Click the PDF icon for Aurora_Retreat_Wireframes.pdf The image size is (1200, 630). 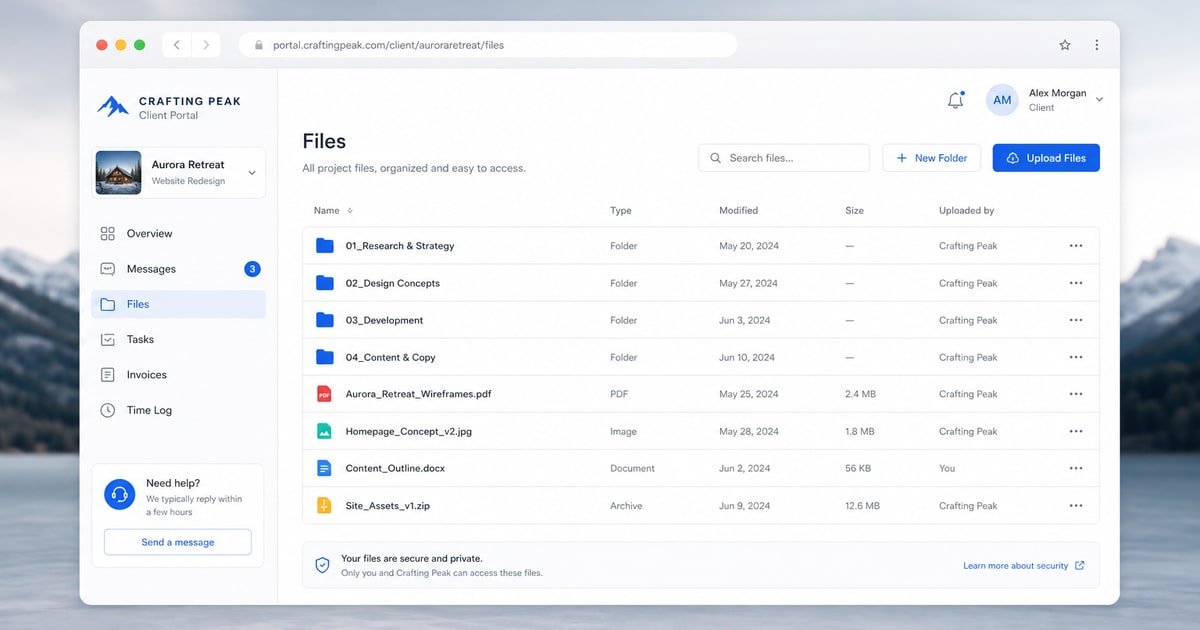click(x=324, y=394)
